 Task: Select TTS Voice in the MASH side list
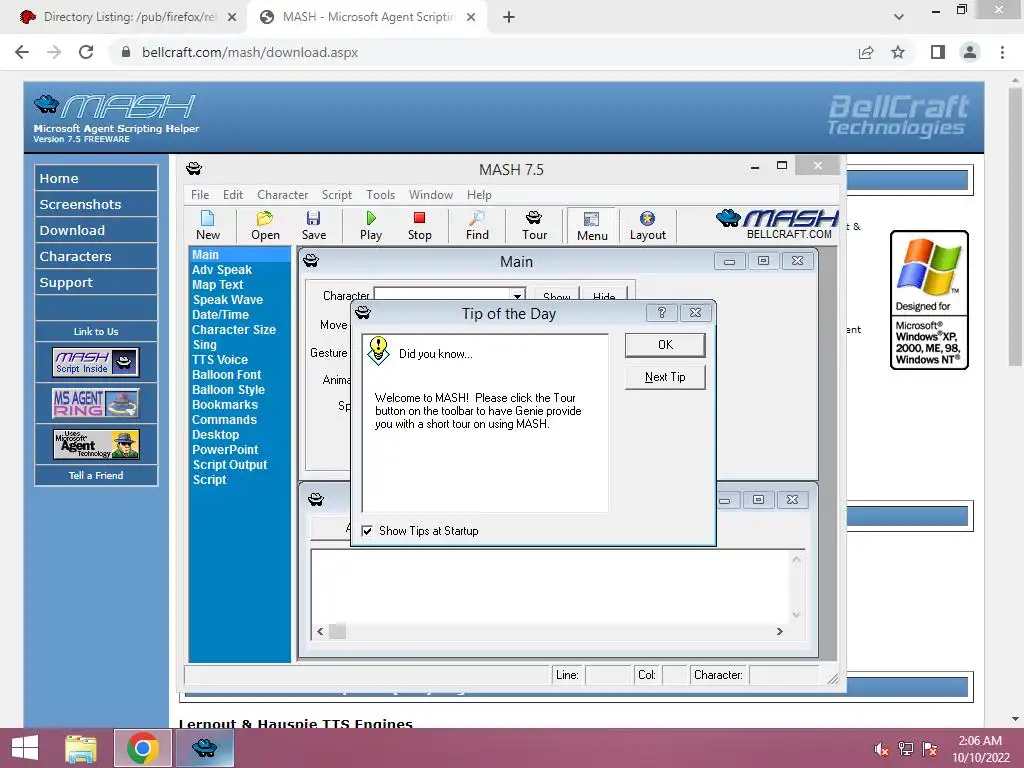click(x=219, y=360)
